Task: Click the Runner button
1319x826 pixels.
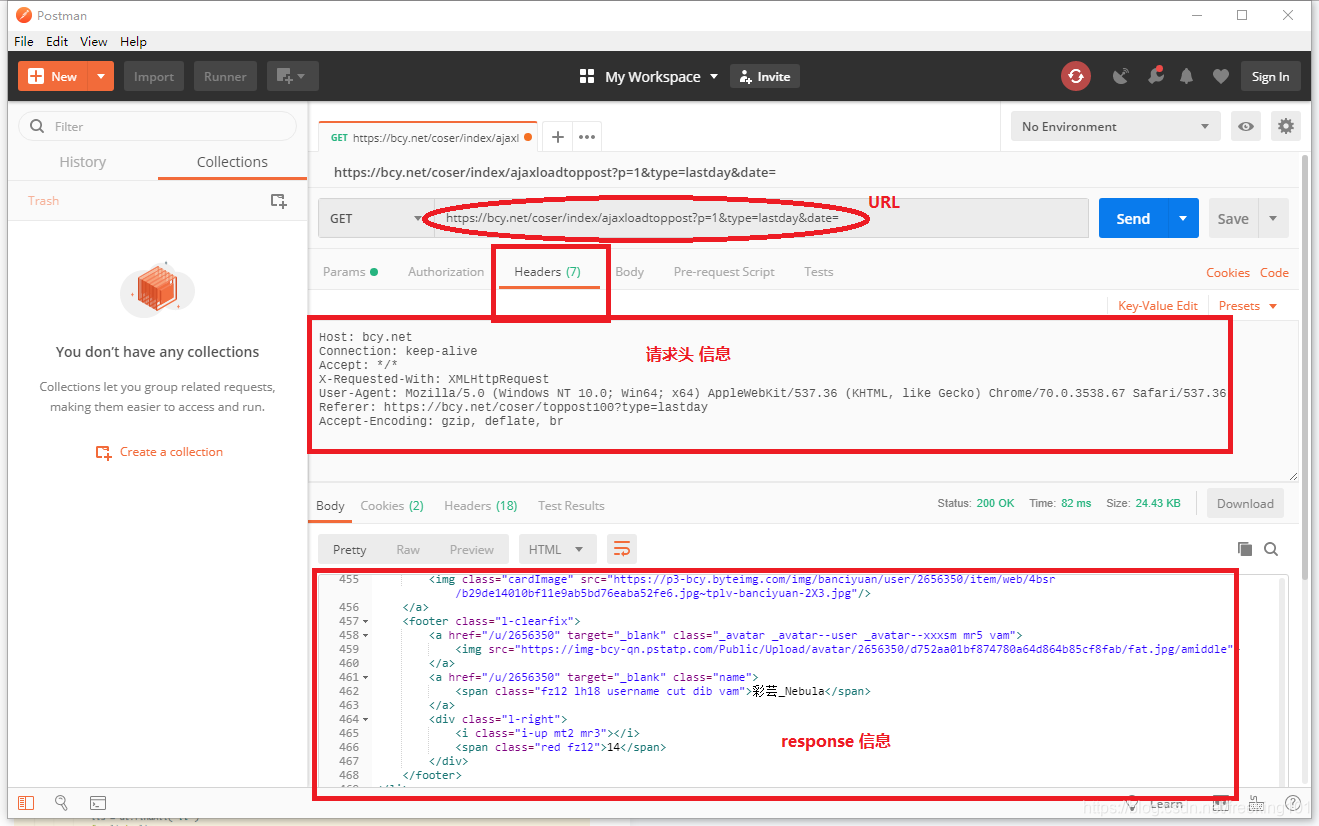Action: pos(225,76)
